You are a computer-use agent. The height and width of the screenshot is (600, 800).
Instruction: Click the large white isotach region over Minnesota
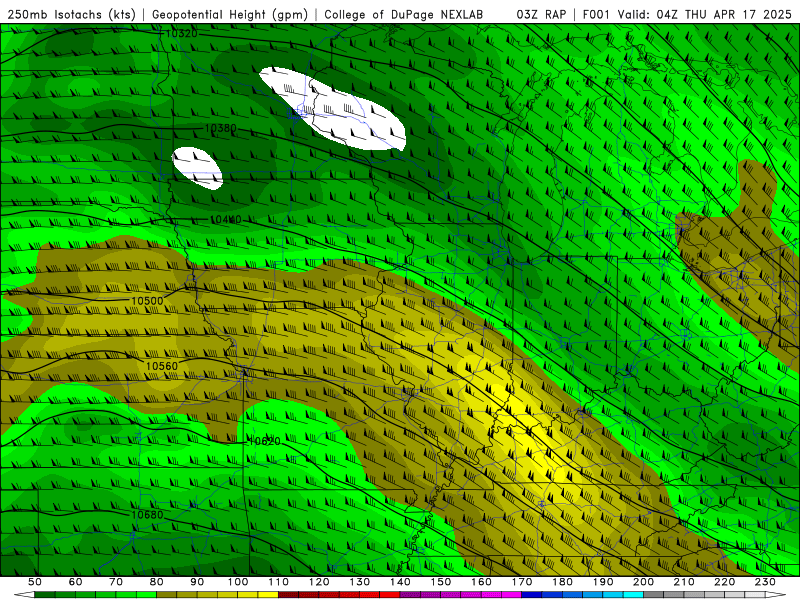point(334,110)
